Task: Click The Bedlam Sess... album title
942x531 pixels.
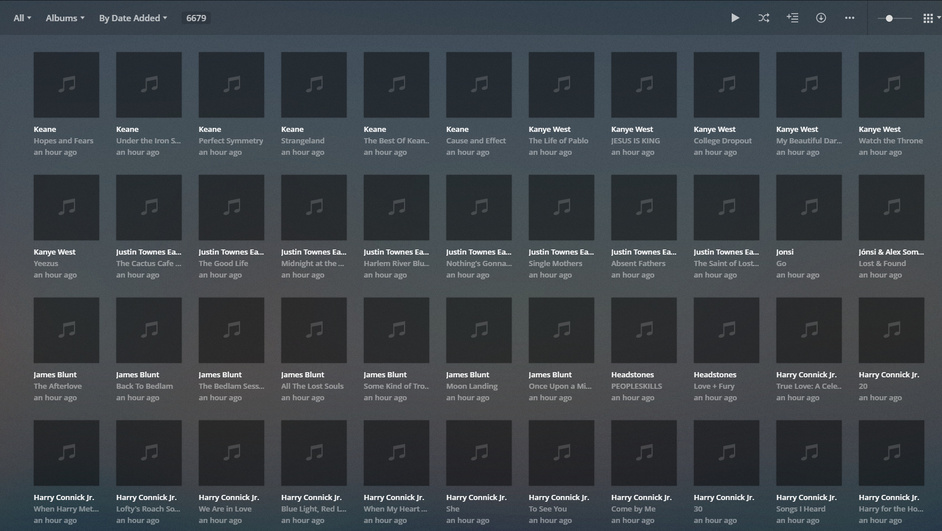Action: 231,386
